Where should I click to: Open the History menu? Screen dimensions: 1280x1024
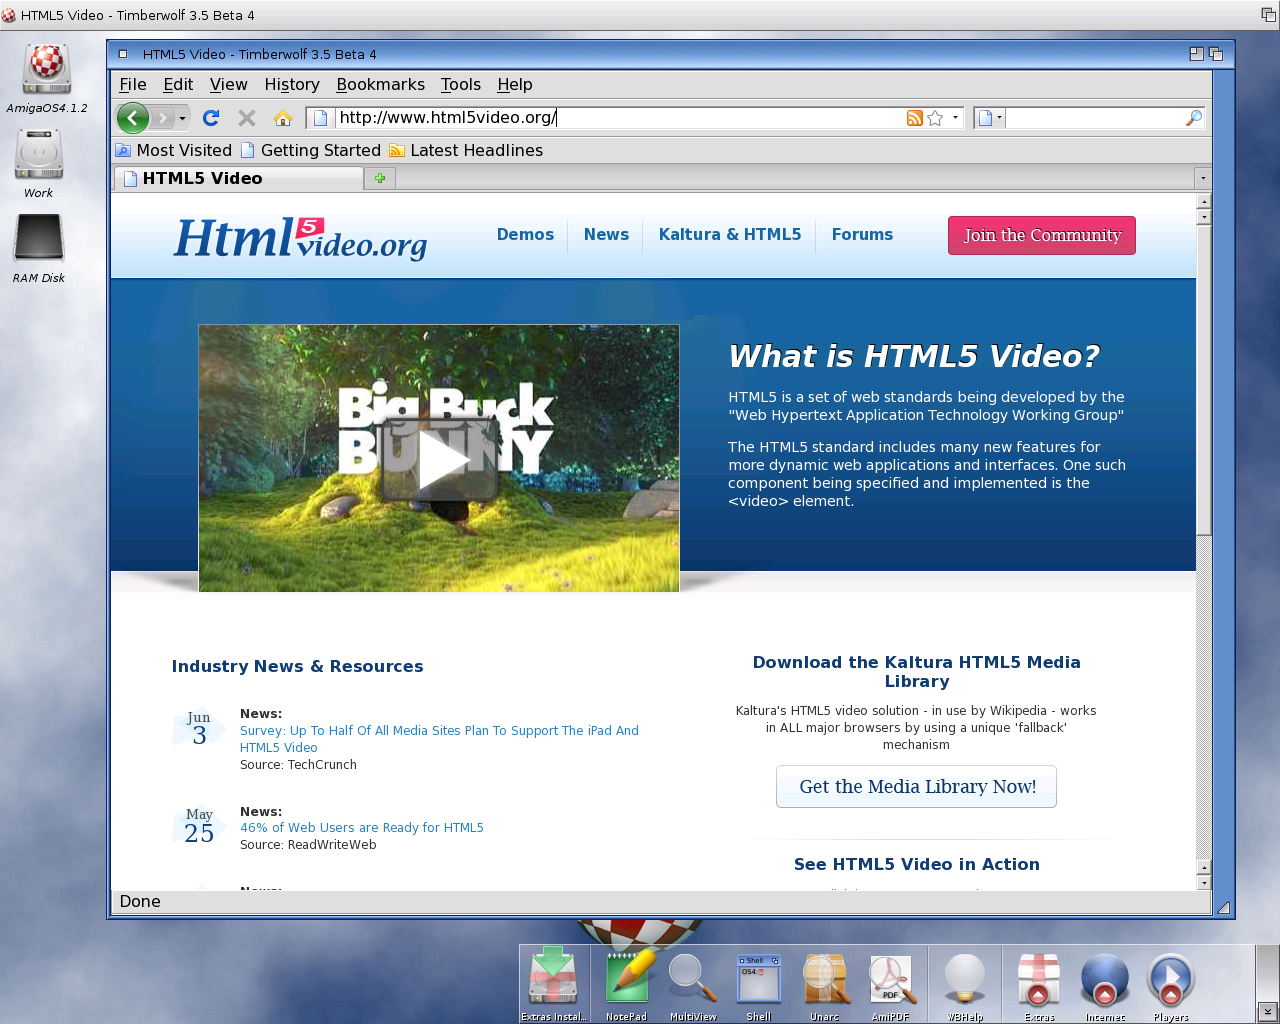coord(292,84)
